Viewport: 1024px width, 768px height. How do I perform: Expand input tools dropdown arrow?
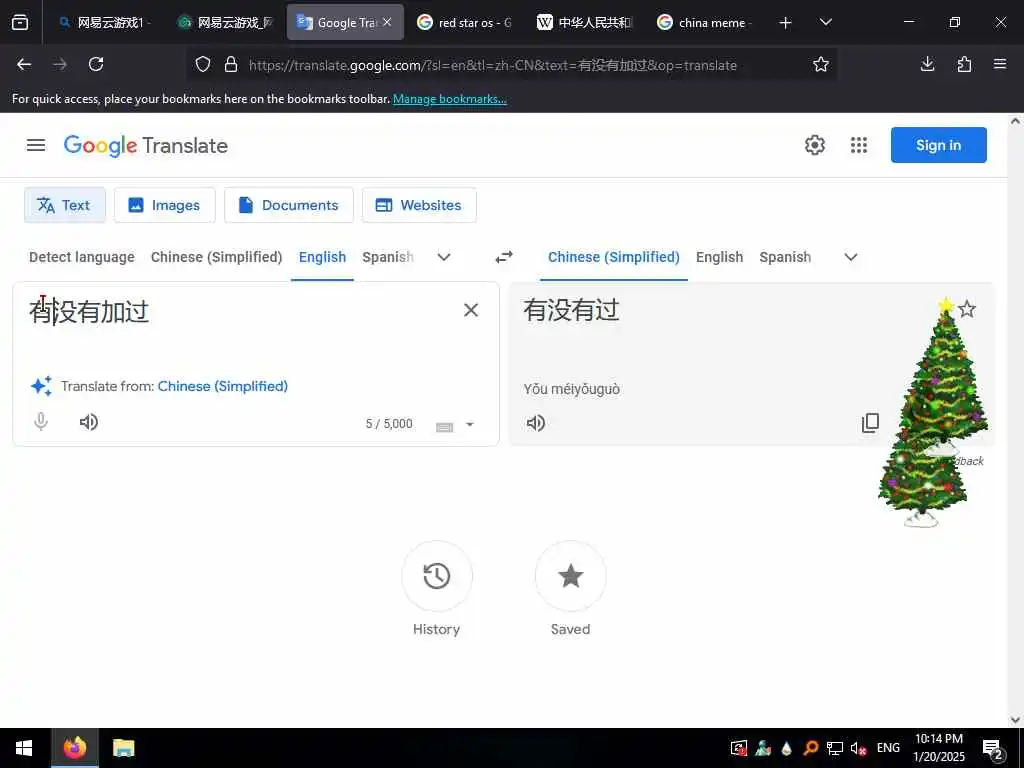pyautogui.click(x=470, y=424)
